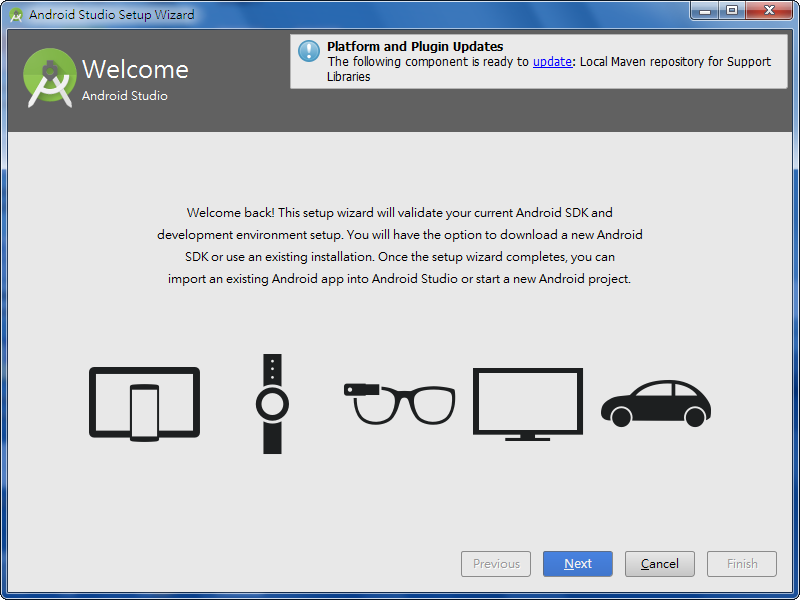This screenshot has height=600, width=800.
Task: Click the blue info notification icon
Action: coord(309,51)
